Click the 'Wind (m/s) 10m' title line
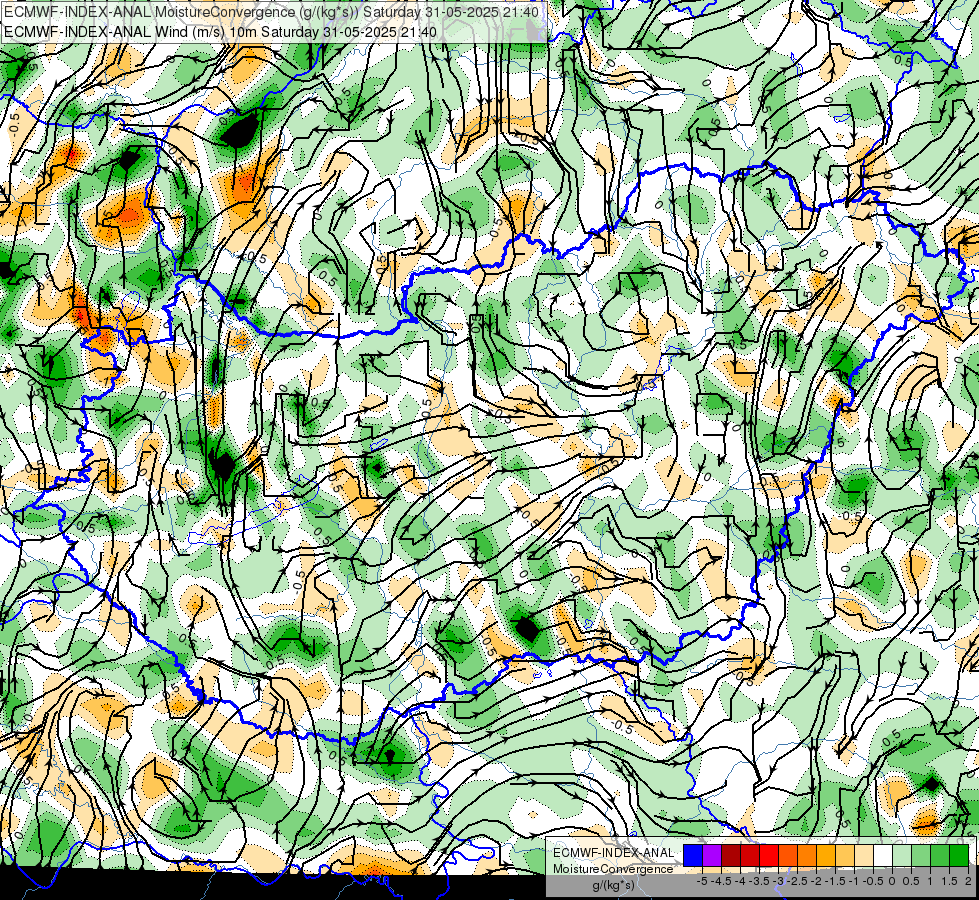979x900 pixels. click(x=220, y=31)
